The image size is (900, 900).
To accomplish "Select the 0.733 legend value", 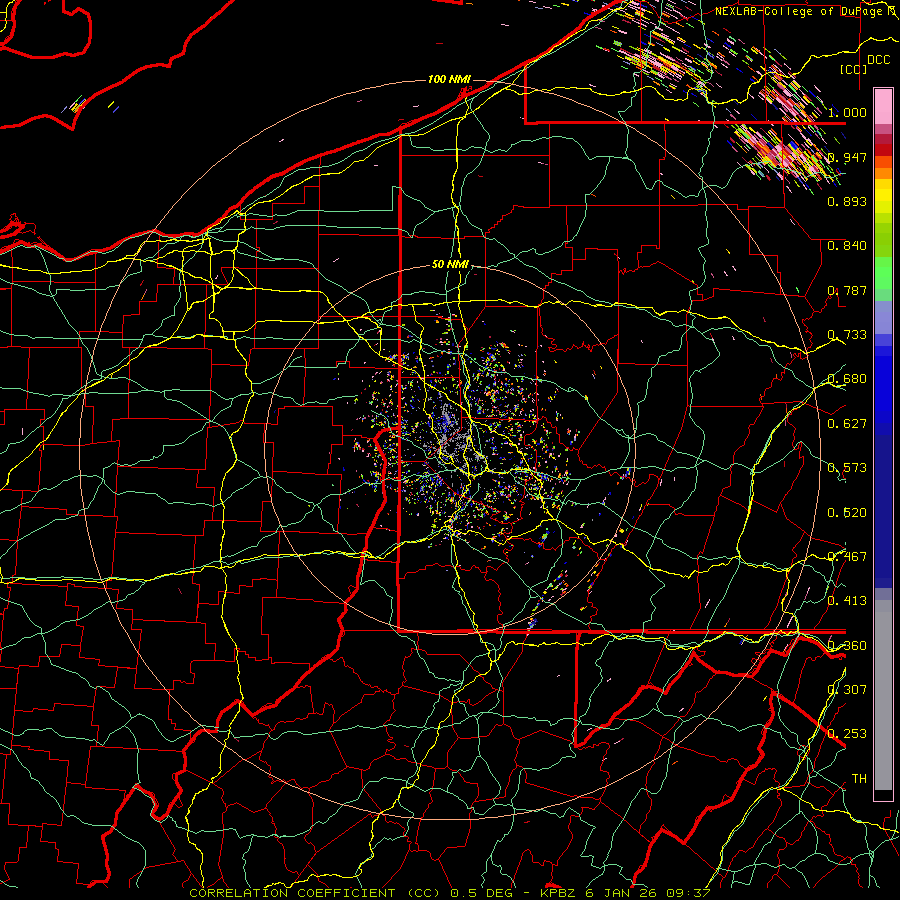I will click(847, 335).
